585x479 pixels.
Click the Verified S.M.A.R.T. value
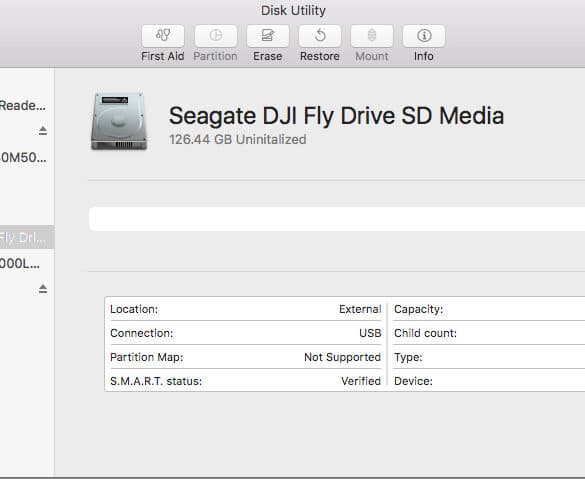click(361, 381)
